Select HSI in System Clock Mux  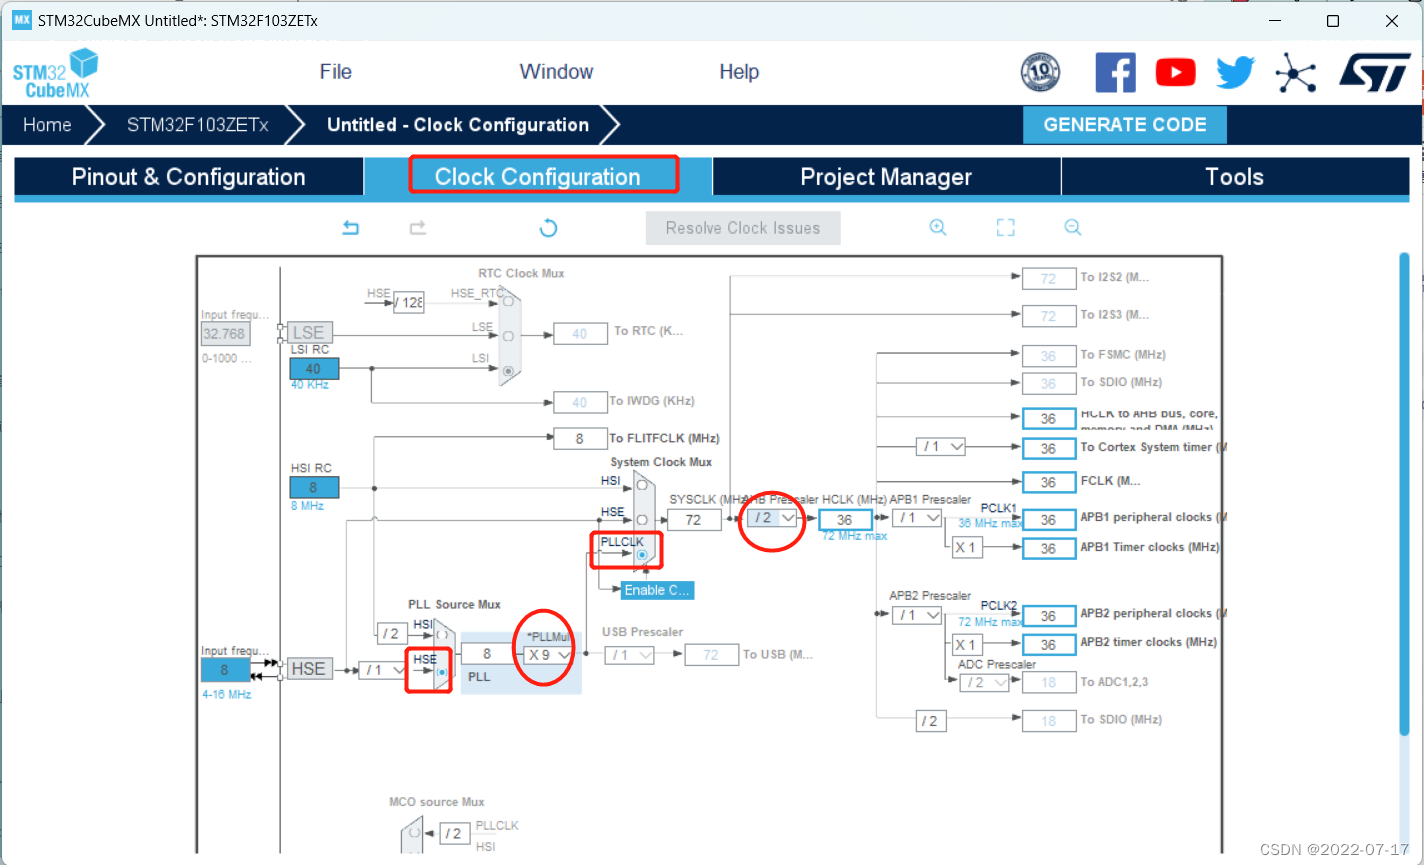click(642, 485)
